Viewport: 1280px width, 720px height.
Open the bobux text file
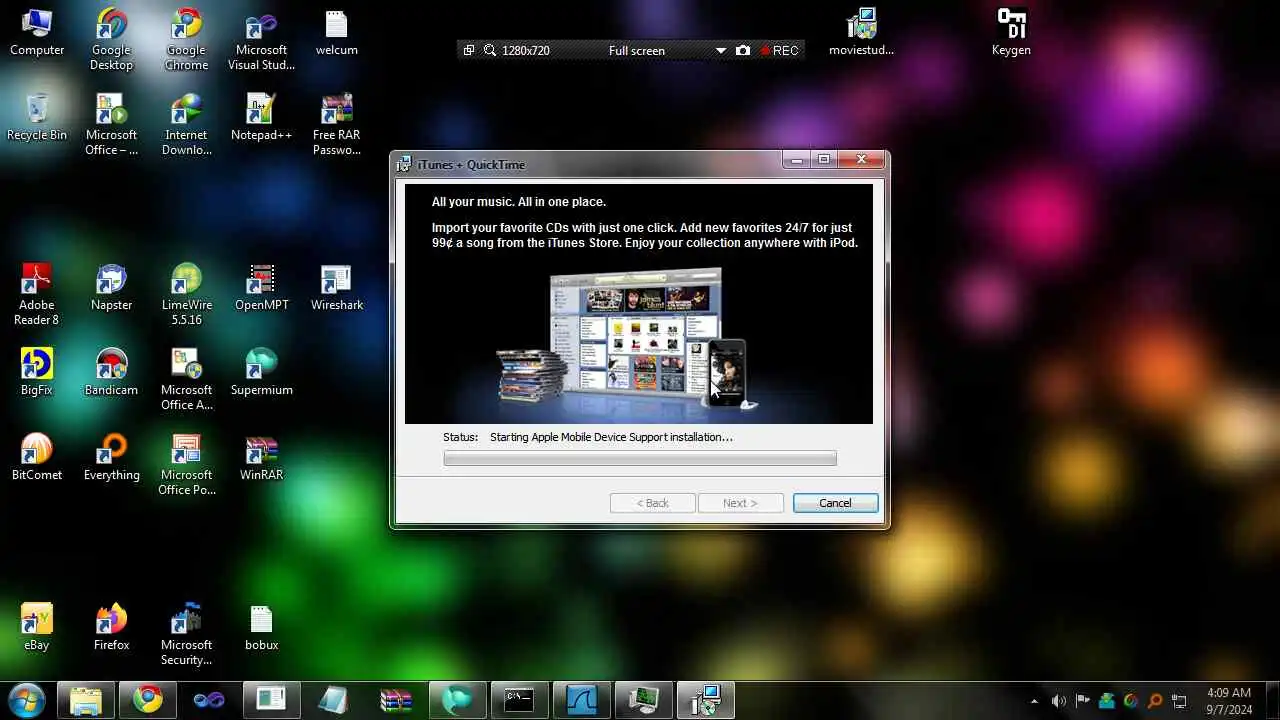(261, 628)
